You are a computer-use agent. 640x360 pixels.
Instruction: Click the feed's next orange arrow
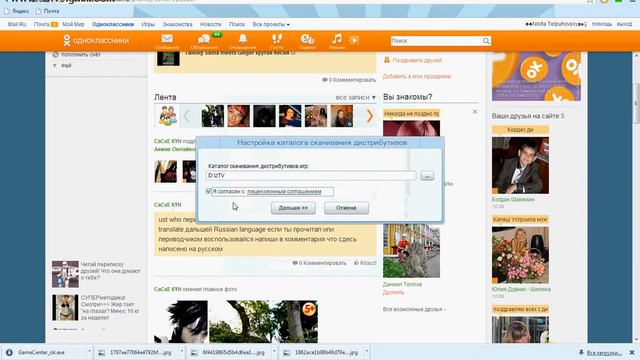[x=369, y=116]
